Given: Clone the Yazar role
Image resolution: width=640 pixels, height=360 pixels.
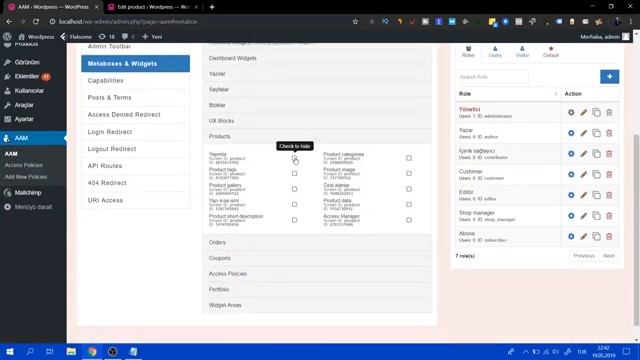Looking at the screenshot, I should (x=596, y=133).
